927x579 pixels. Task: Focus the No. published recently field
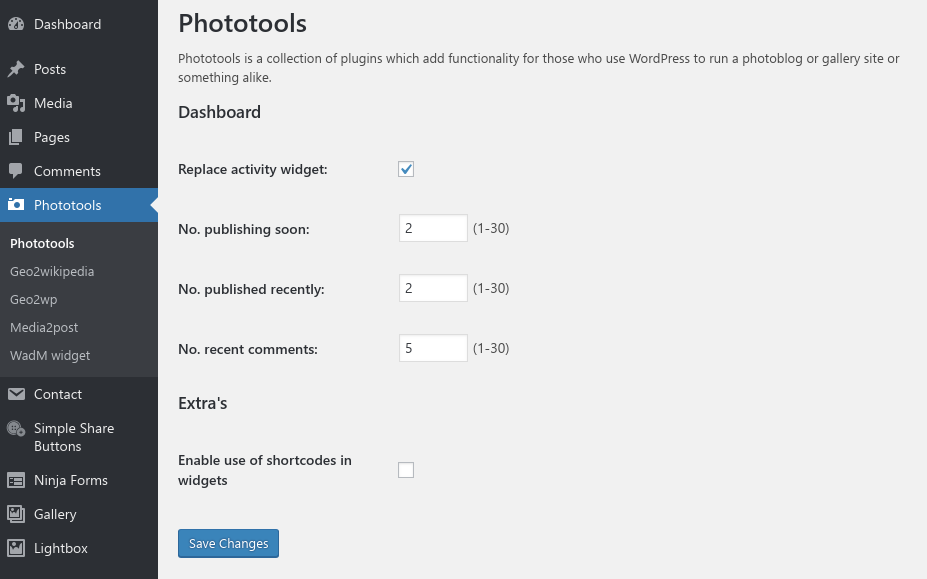tap(433, 288)
